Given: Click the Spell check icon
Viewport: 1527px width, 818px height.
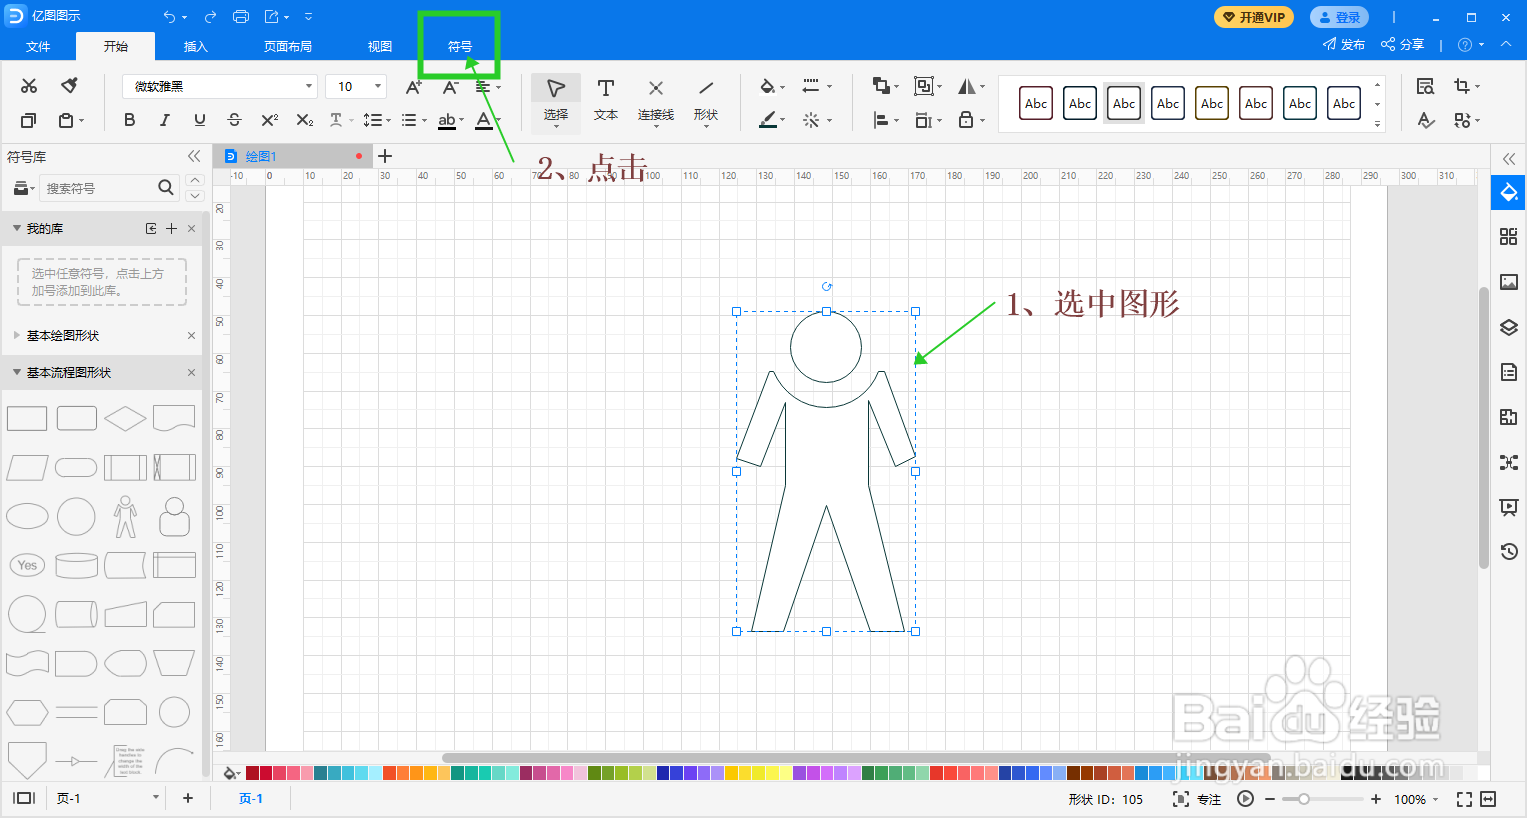Looking at the screenshot, I should [1426, 120].
